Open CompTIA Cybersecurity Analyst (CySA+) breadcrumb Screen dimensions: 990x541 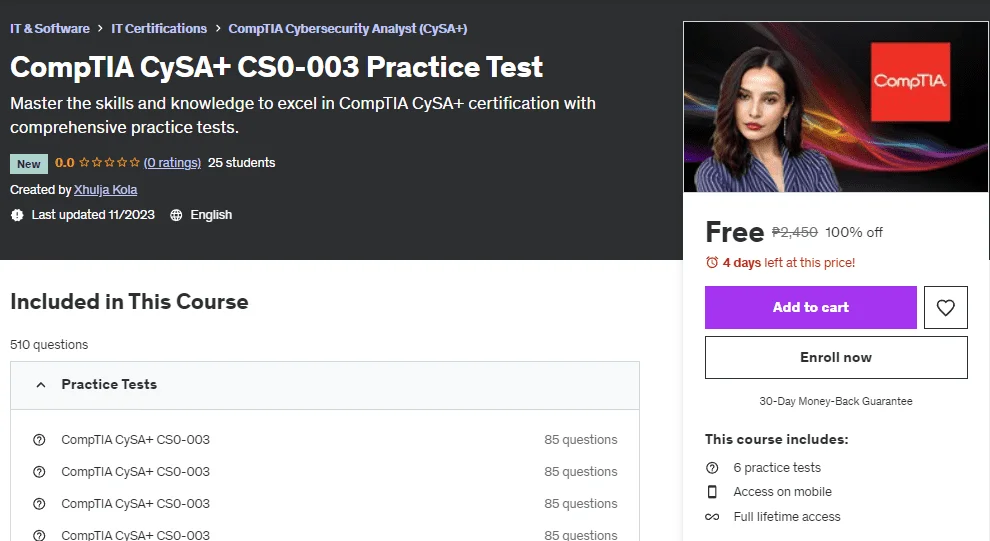click(348, 28)
